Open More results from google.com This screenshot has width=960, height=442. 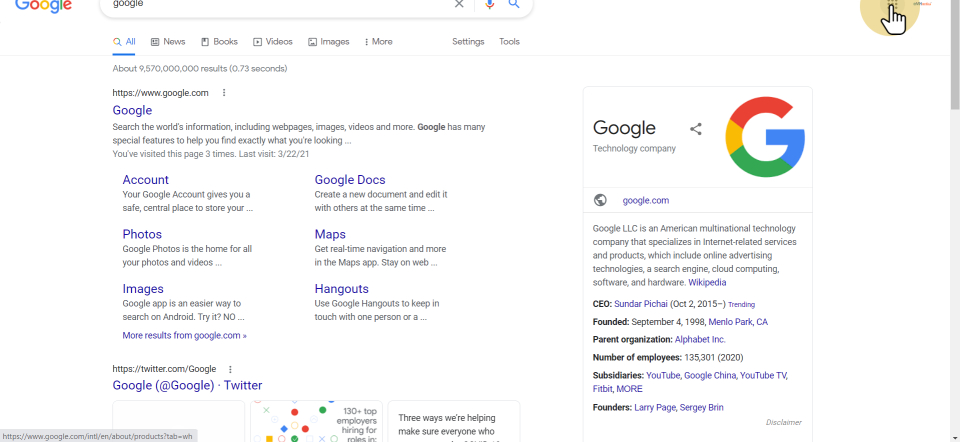pos(184,336)
